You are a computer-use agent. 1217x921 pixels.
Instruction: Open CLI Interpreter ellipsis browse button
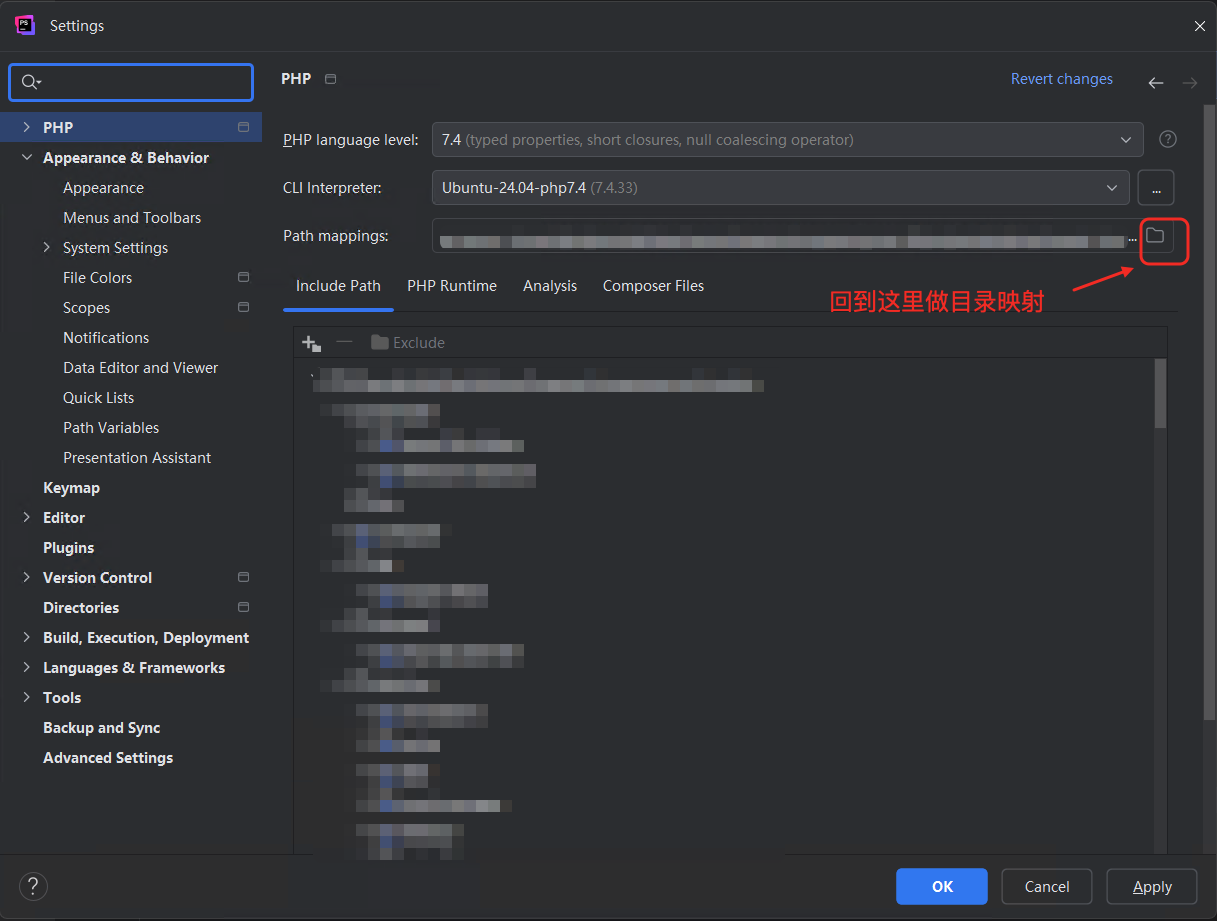pyautogui.click(x=1156, y=188)
